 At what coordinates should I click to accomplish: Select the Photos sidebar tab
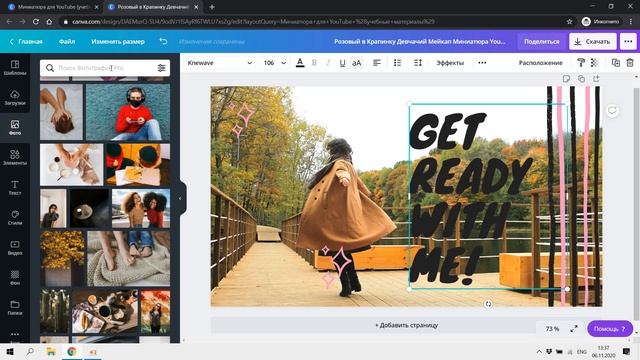click(15, 128)
